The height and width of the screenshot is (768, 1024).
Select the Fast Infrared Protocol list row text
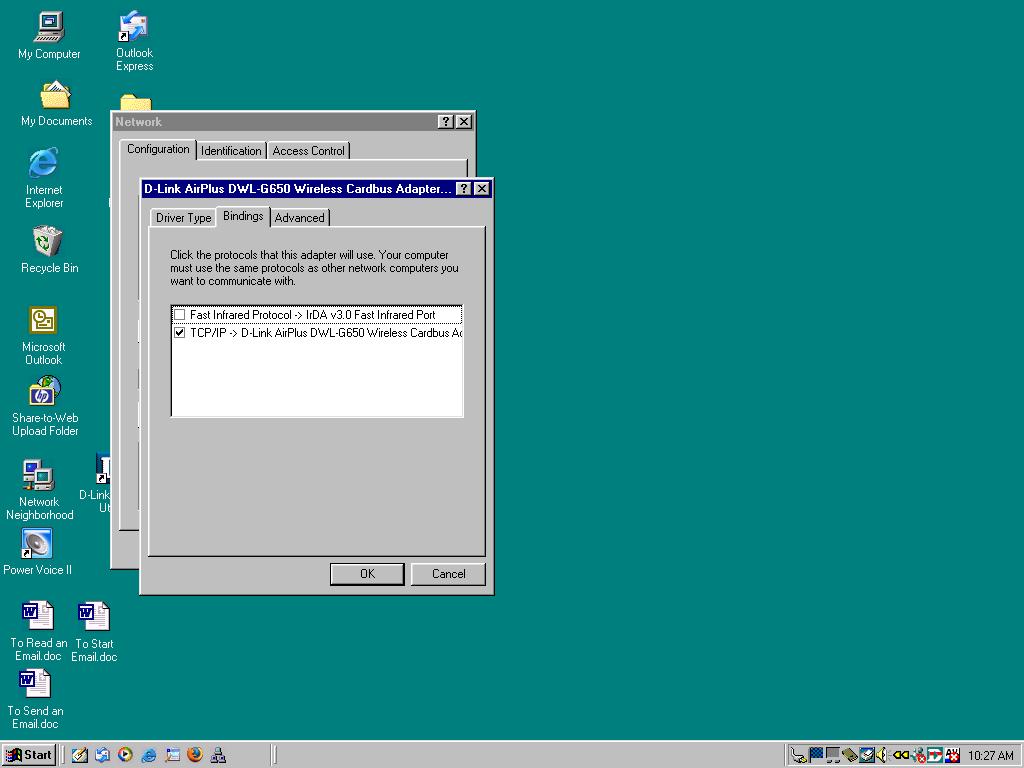[x=312, y=315]
